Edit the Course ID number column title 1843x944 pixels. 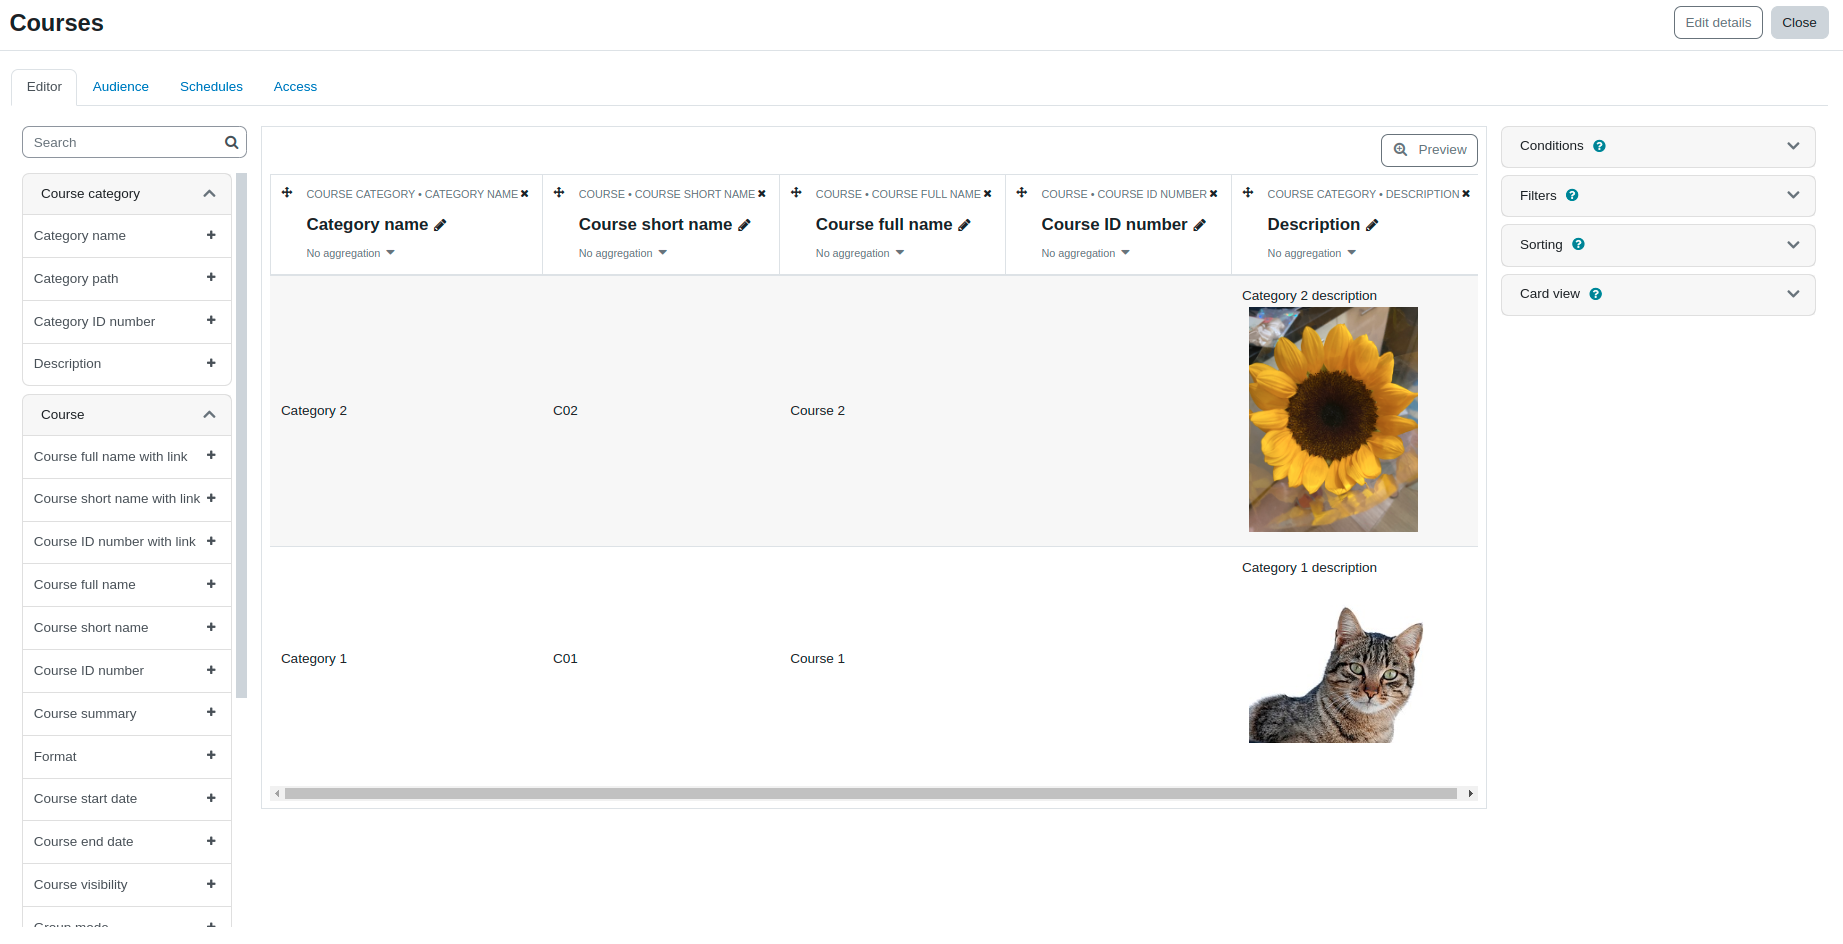1199,225
